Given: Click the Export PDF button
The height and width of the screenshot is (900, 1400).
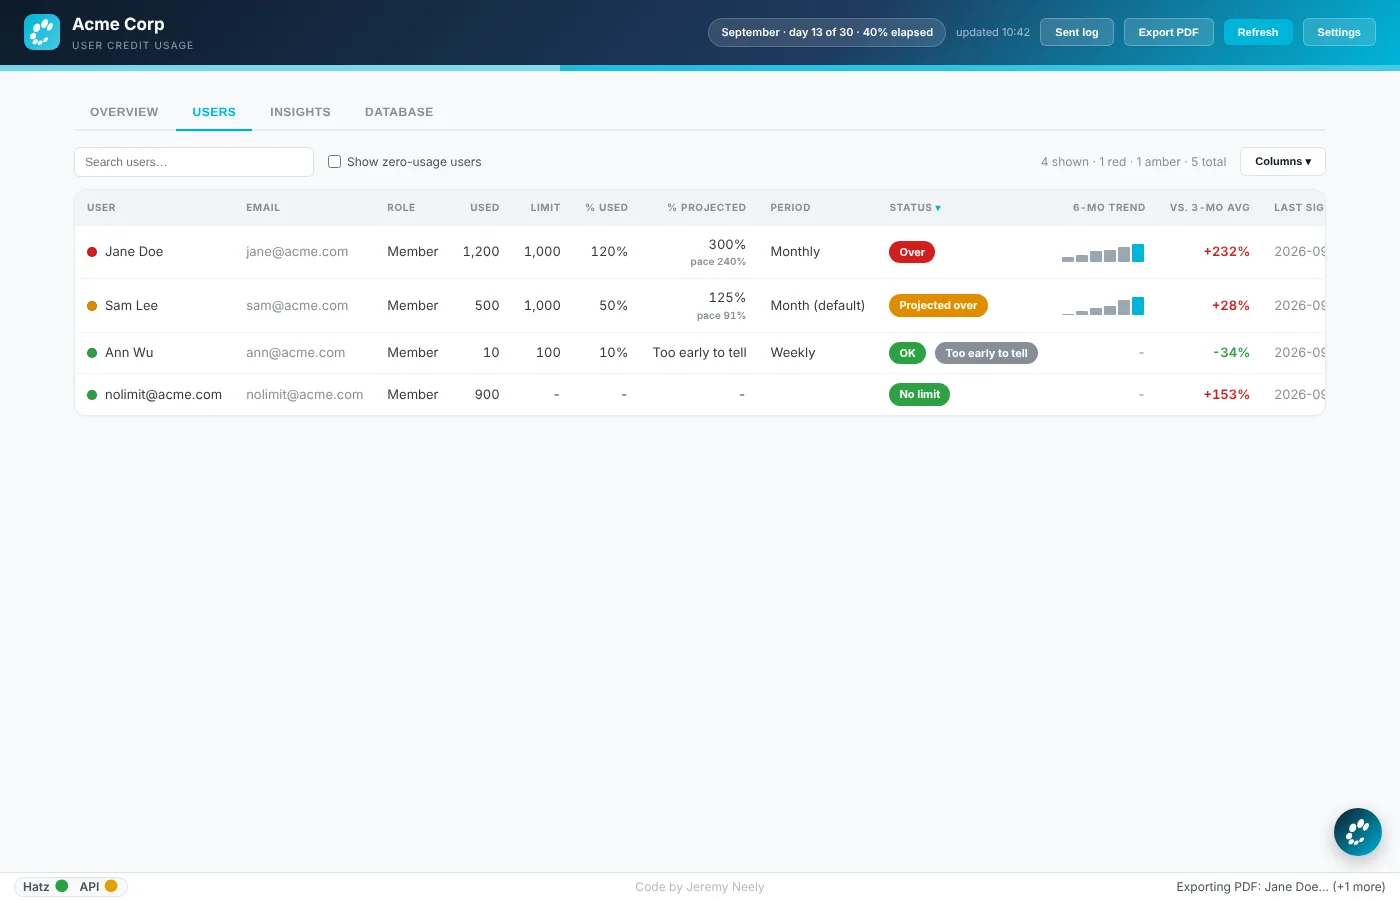Looking at the screenshot, I should tap(1168, 32).
